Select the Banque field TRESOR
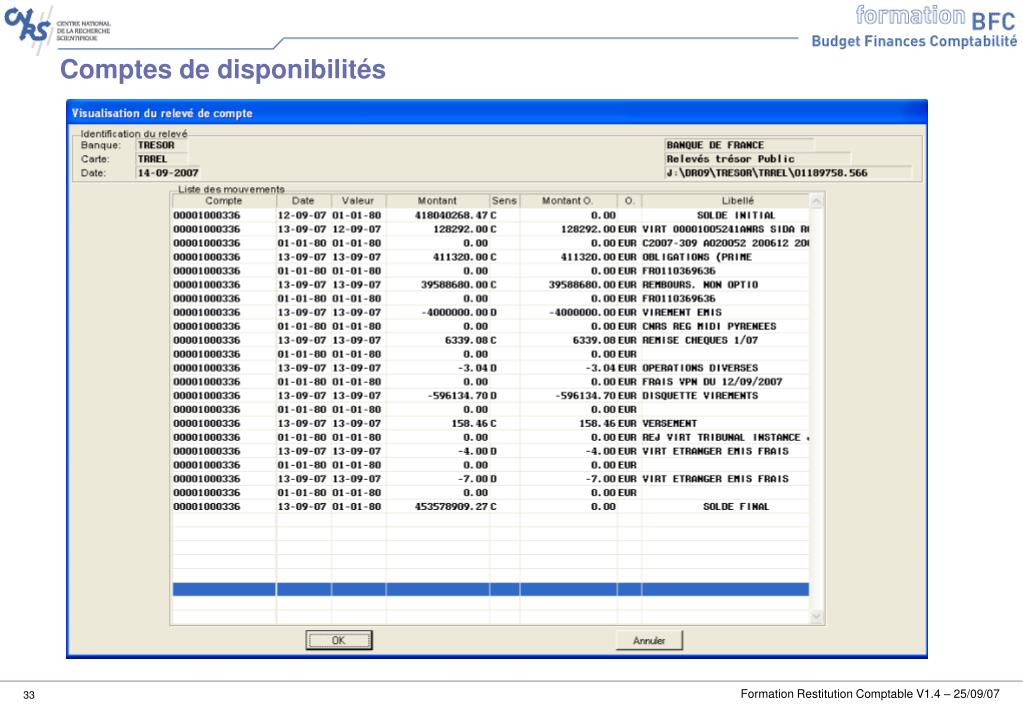The height and width of the screenshot is (708, 1023). pyautogui.click(x=162, y=145)
